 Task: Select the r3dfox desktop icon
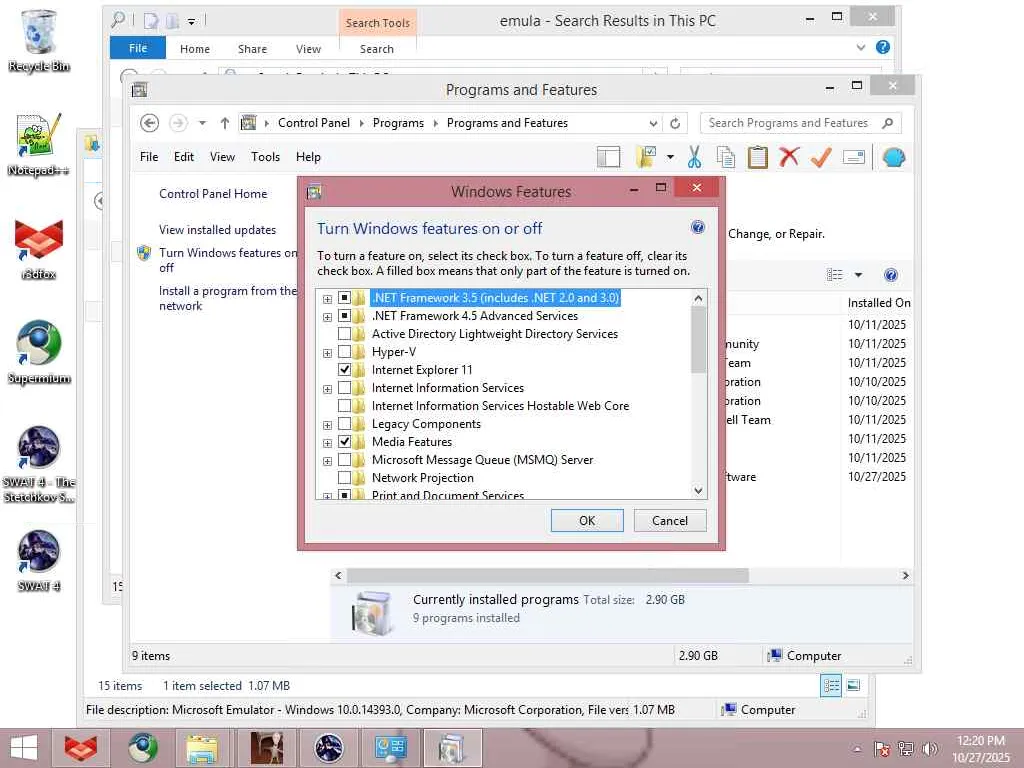point(39,249)
